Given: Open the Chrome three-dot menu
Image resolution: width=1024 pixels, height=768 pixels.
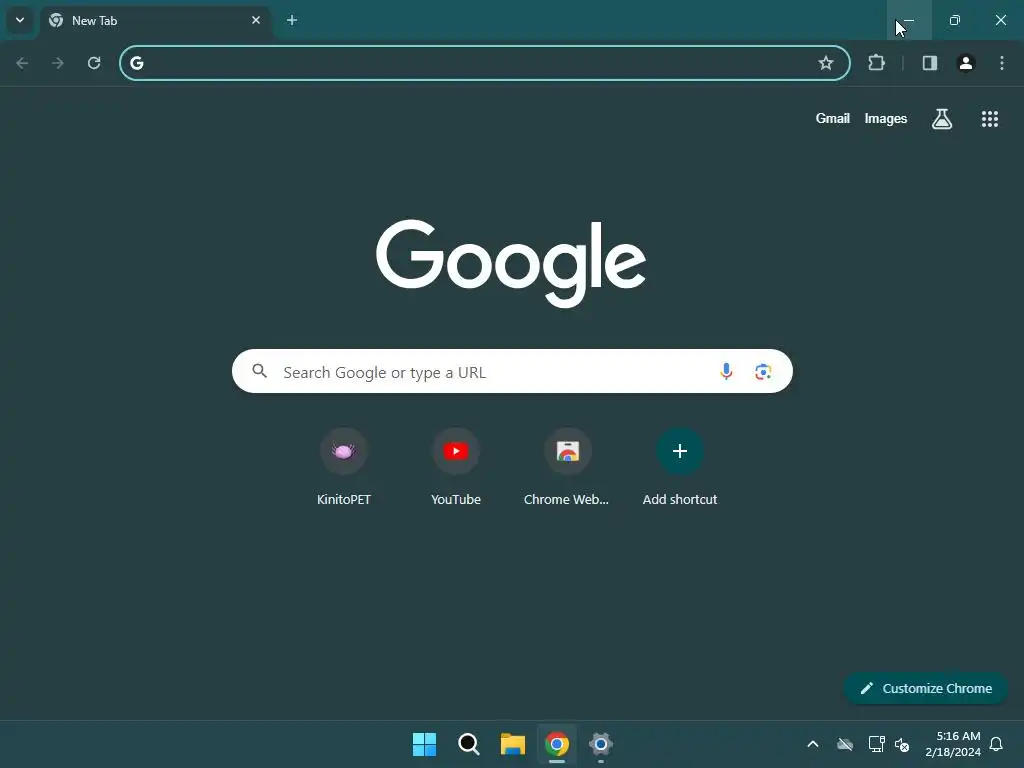Looking at the screenshot, I should (1002, 63).
